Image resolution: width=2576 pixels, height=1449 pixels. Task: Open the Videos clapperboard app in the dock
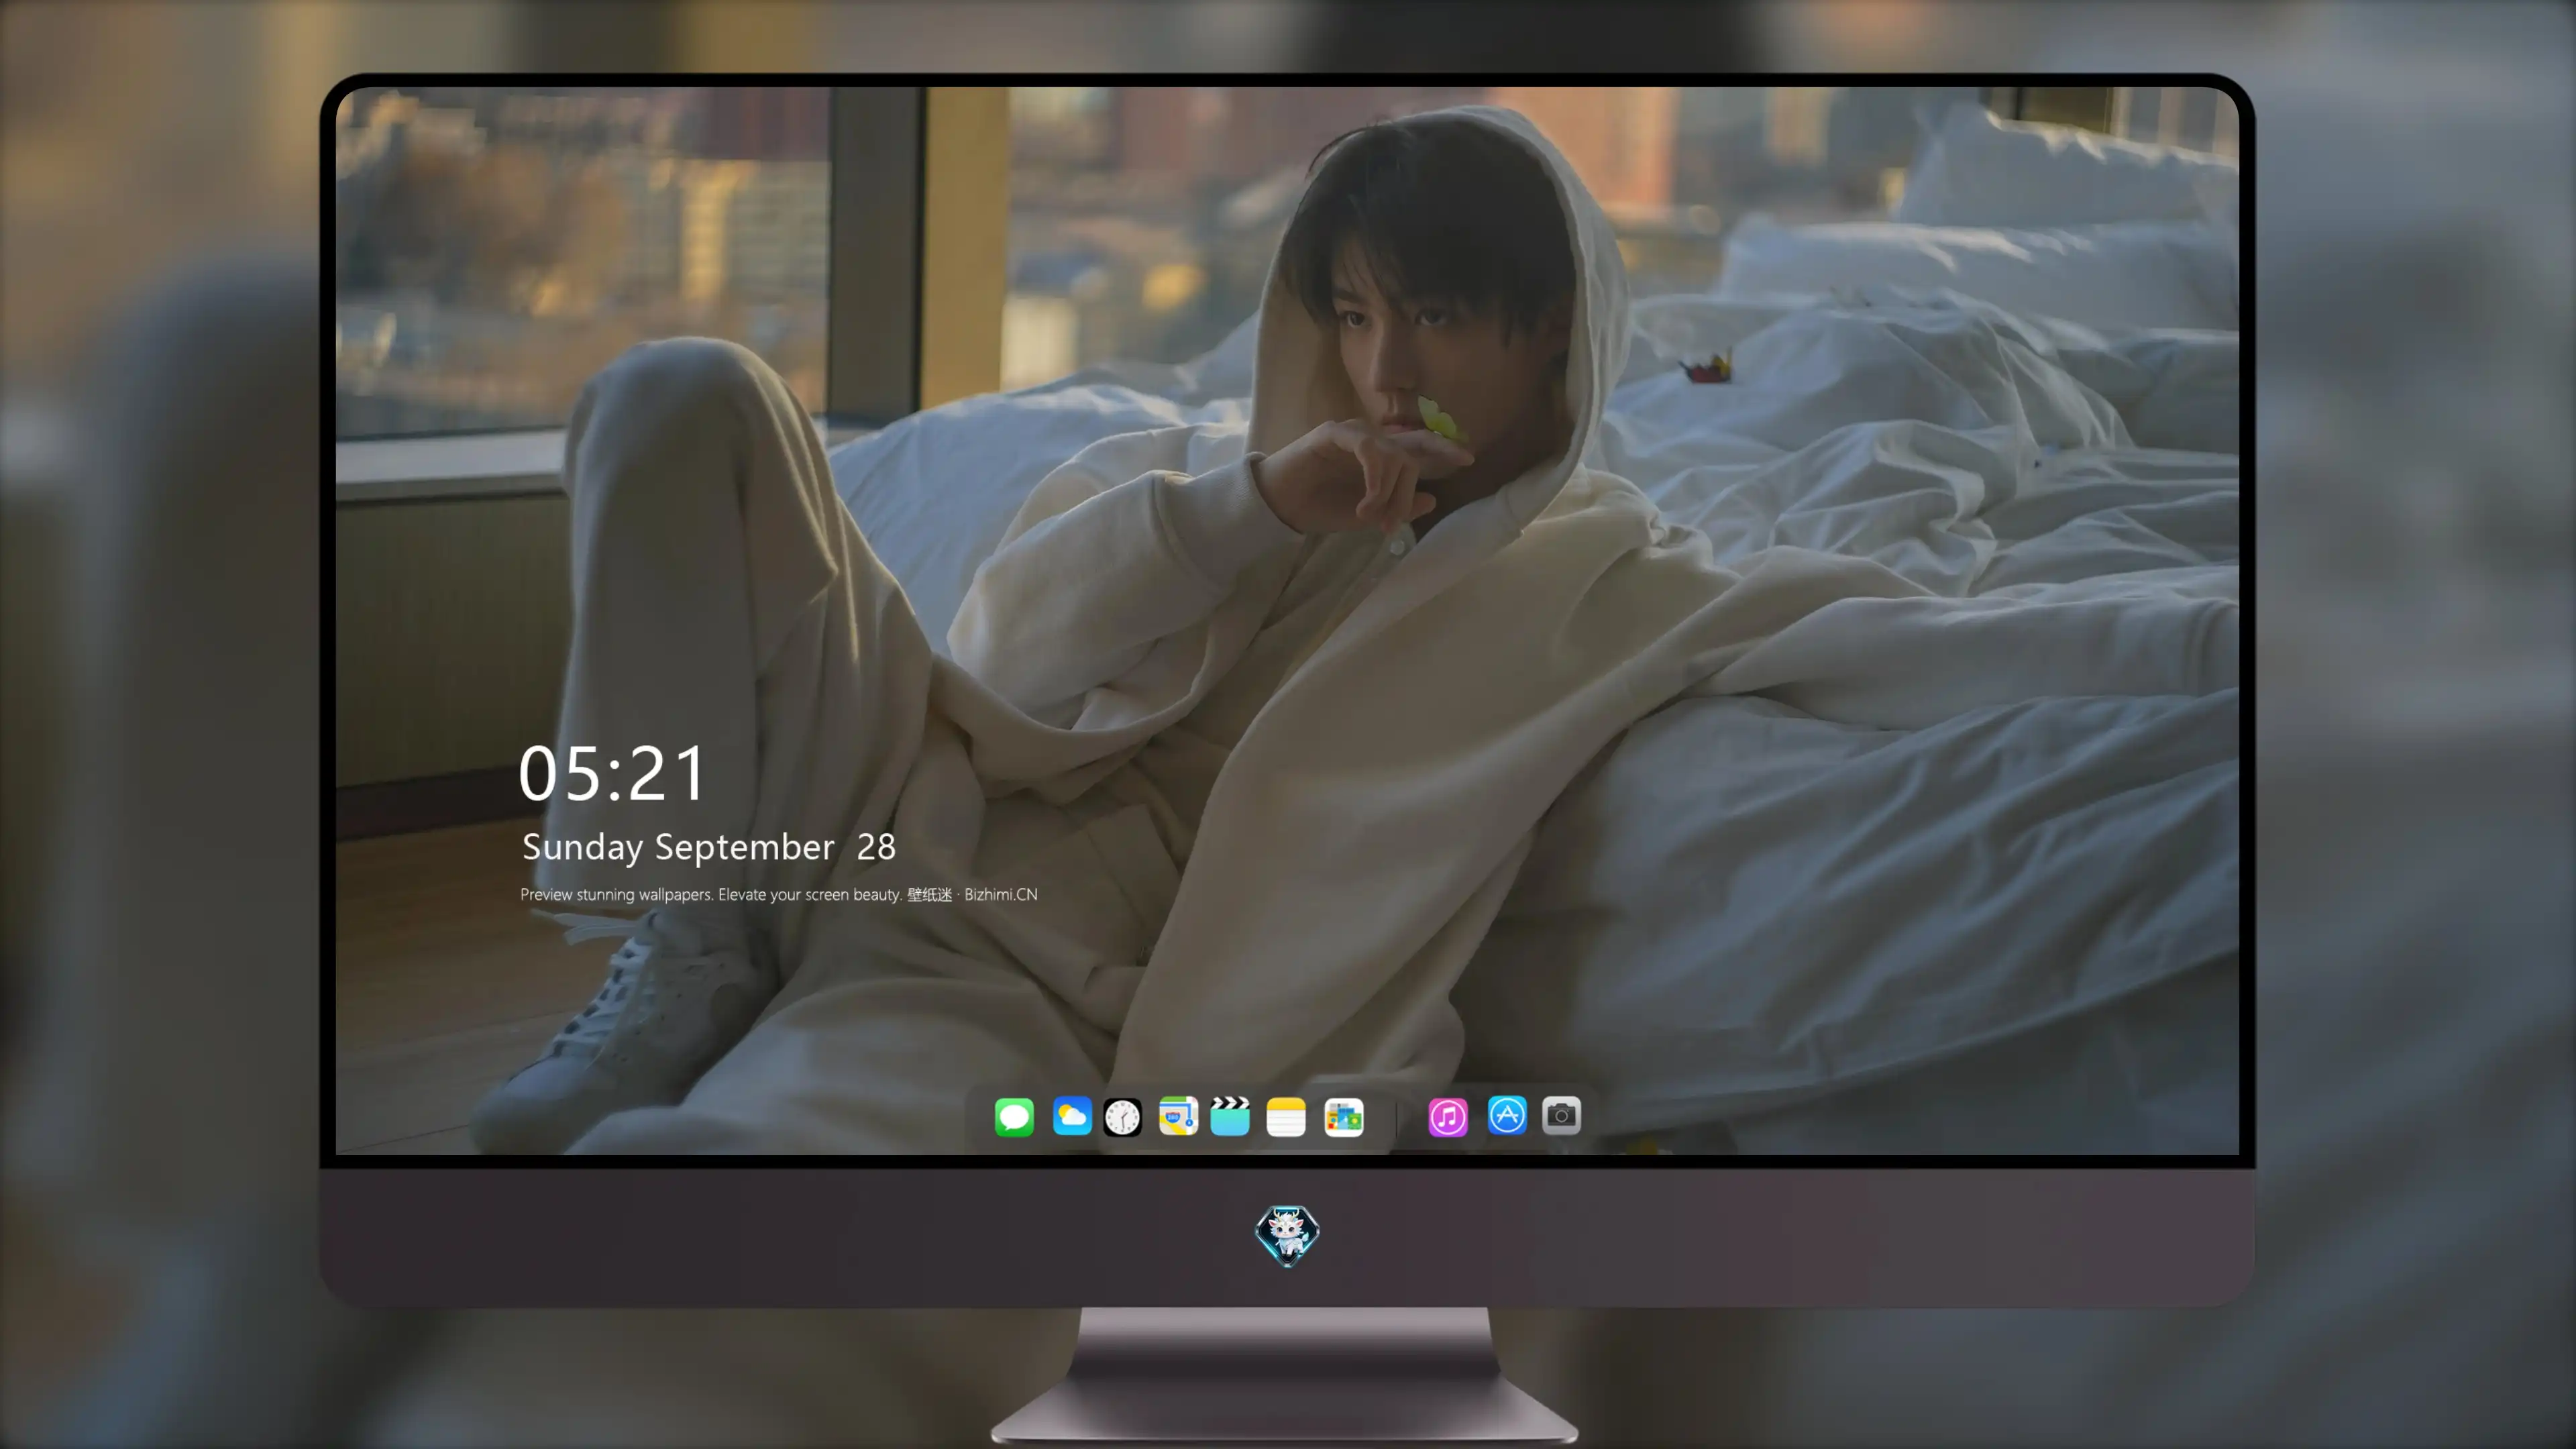(1230, 1116)
